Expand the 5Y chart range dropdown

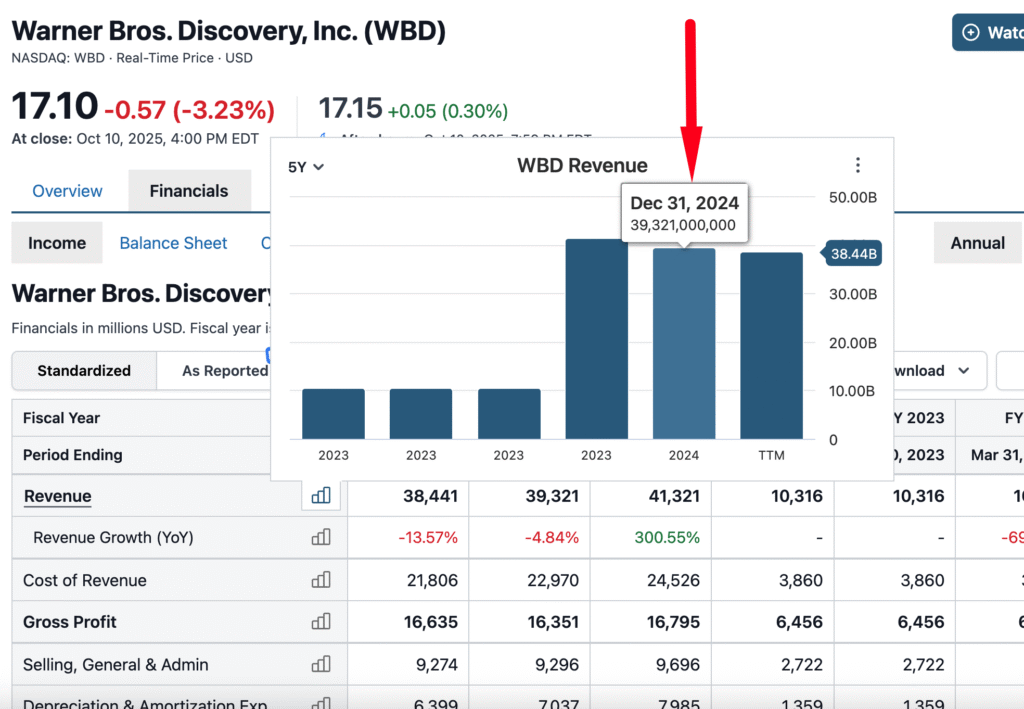coord(306,167)
